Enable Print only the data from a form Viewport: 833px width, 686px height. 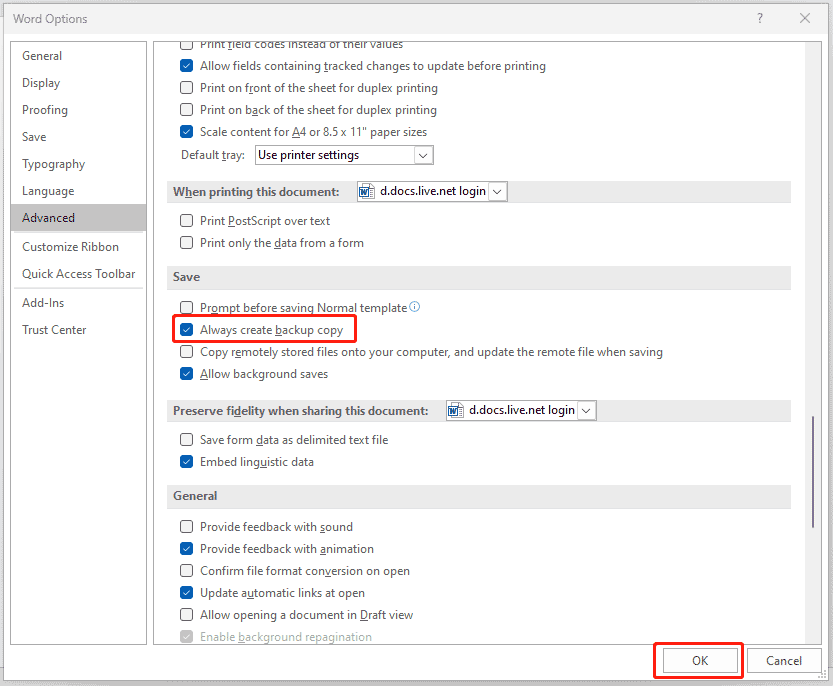tap(186, 243)
